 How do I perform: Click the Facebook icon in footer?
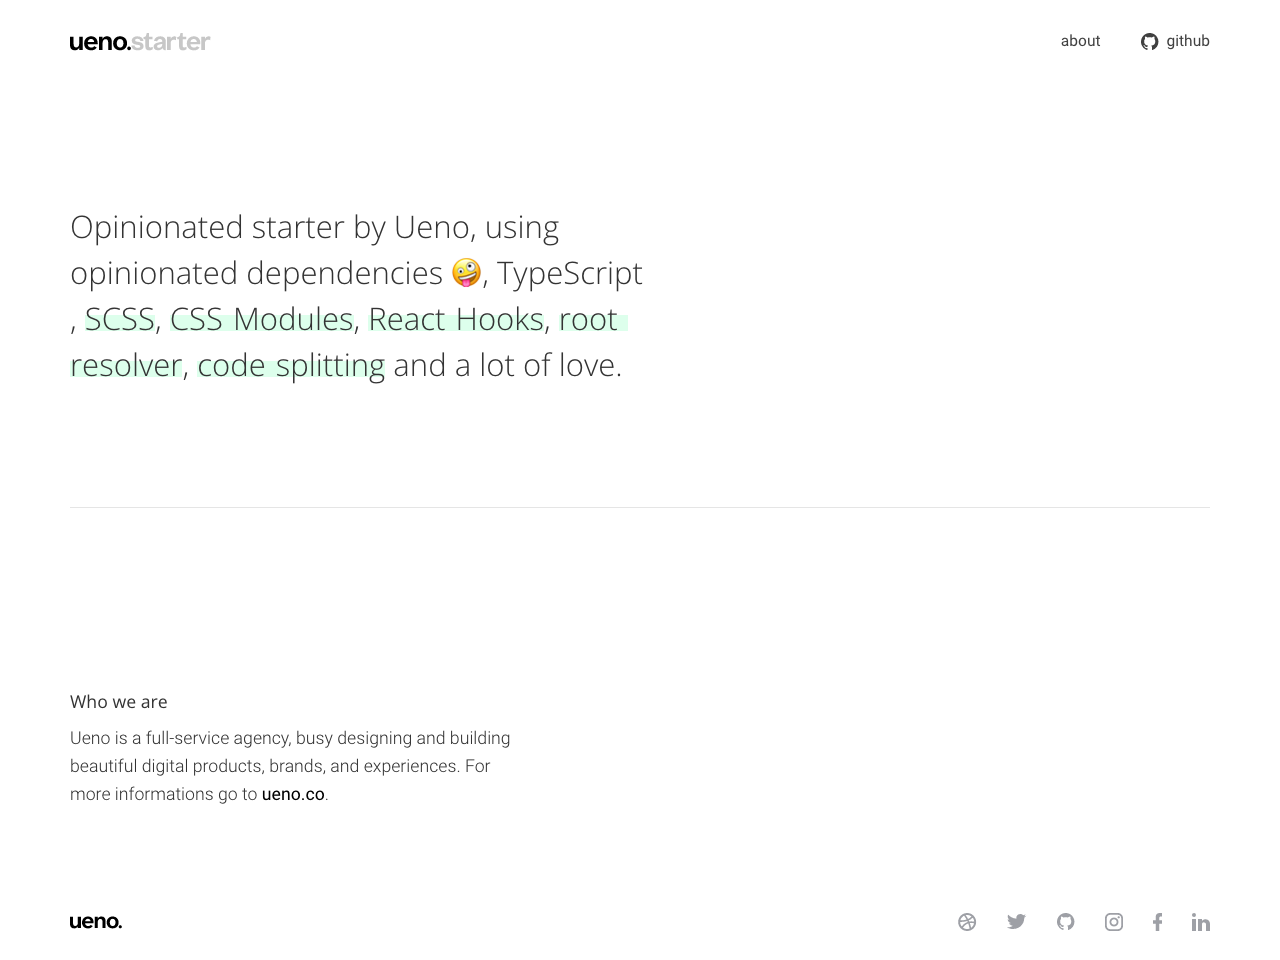click(1157, 922)
